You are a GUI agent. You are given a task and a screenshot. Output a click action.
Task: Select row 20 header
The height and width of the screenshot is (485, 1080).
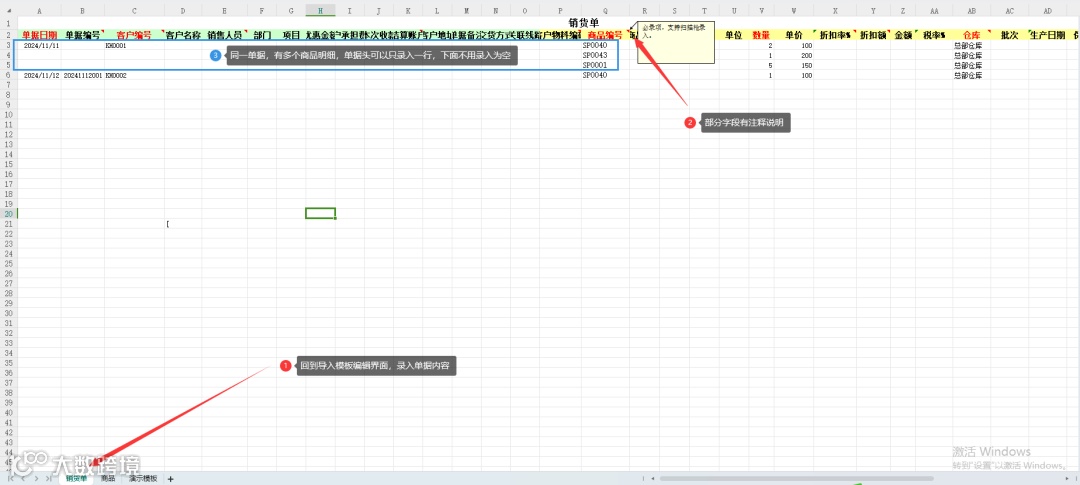(8, 214)
